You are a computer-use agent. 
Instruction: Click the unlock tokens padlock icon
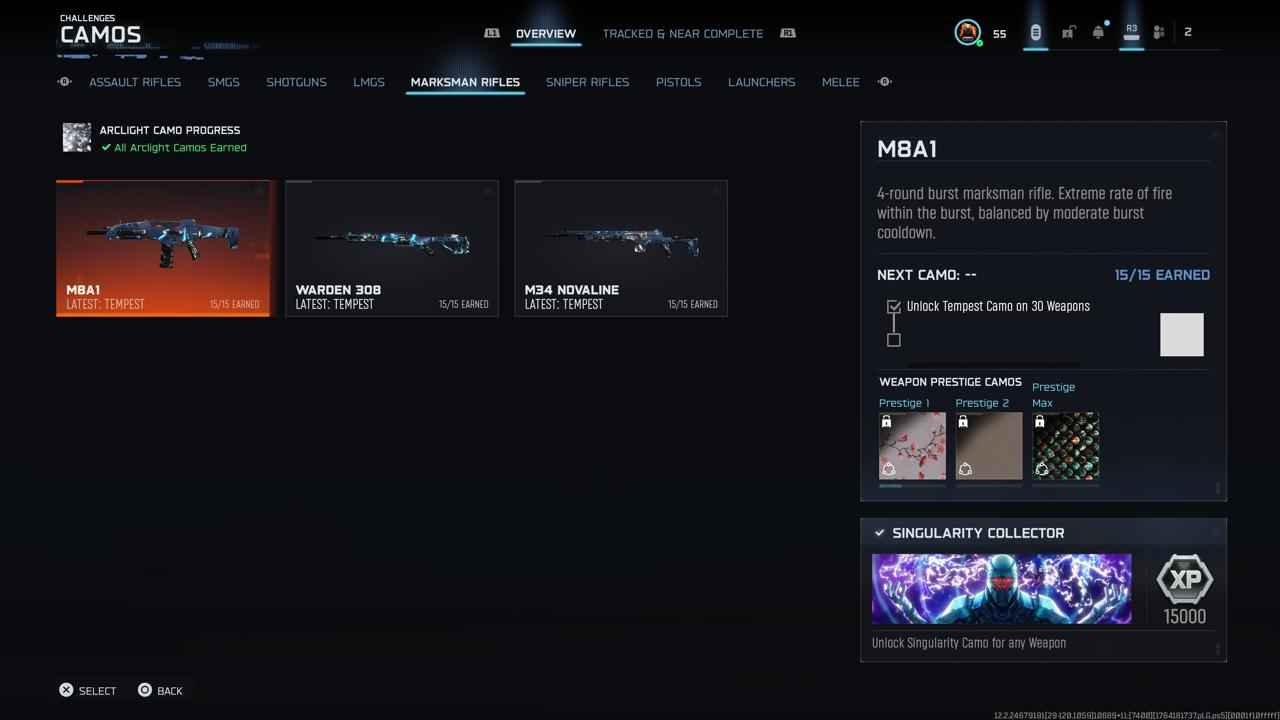coord(1068,33)
